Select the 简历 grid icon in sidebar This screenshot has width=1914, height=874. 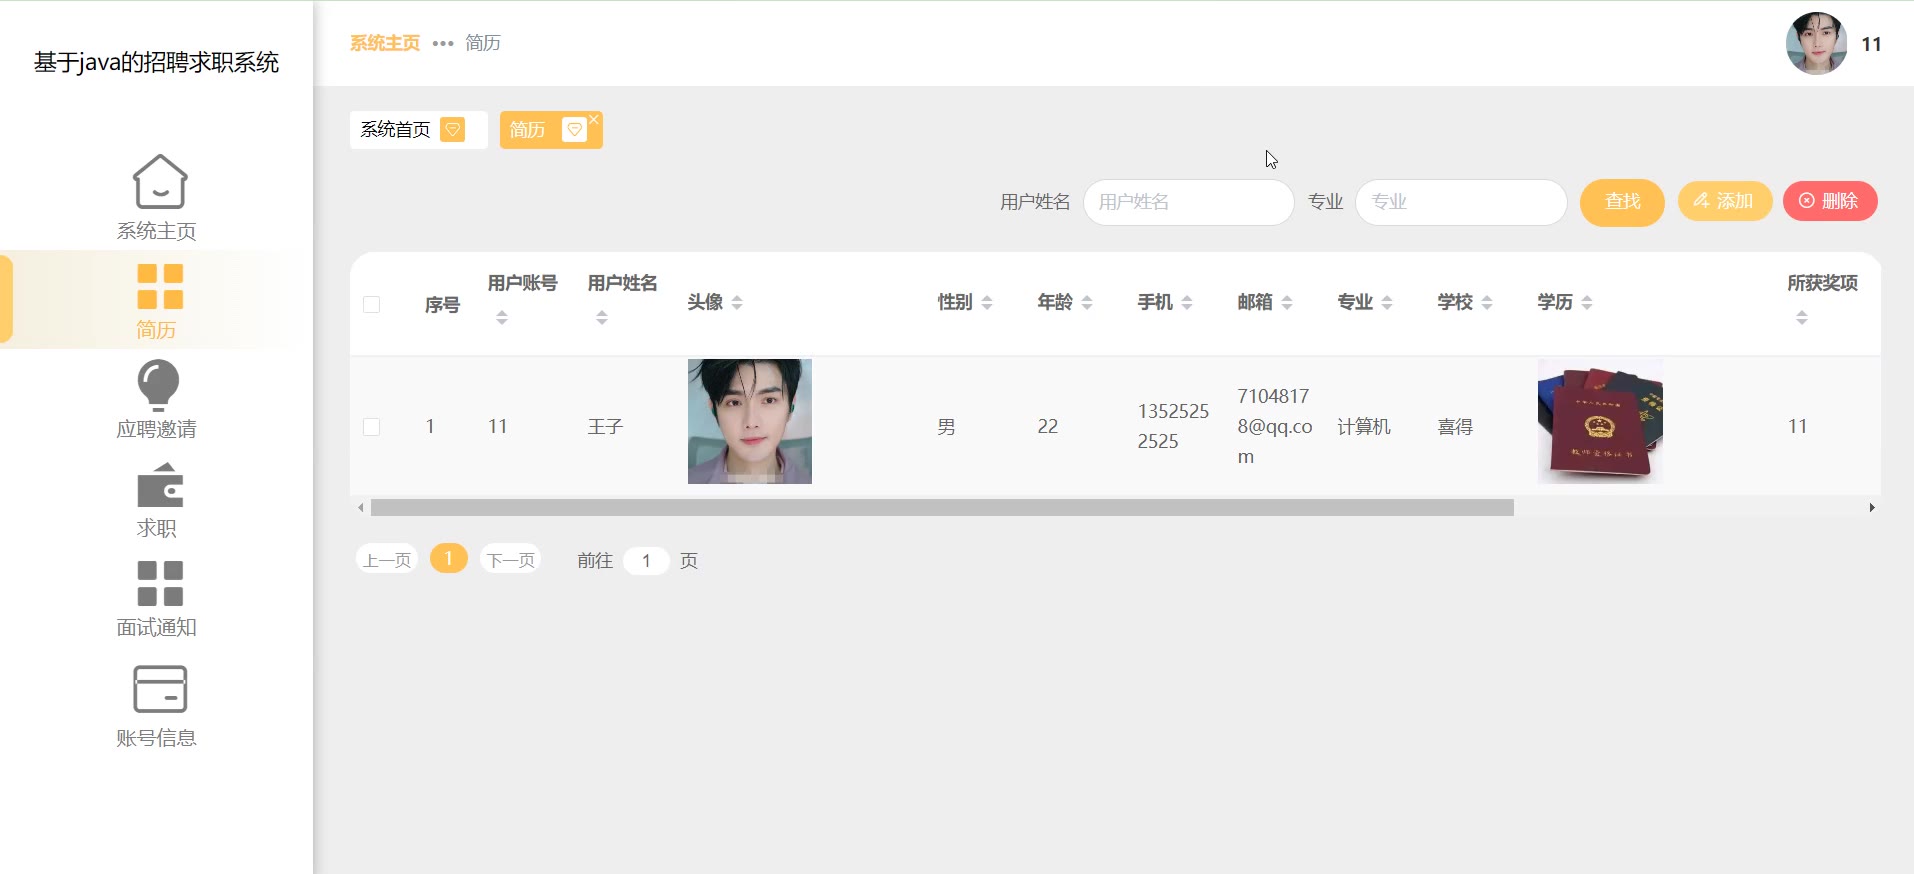(160, 286)
